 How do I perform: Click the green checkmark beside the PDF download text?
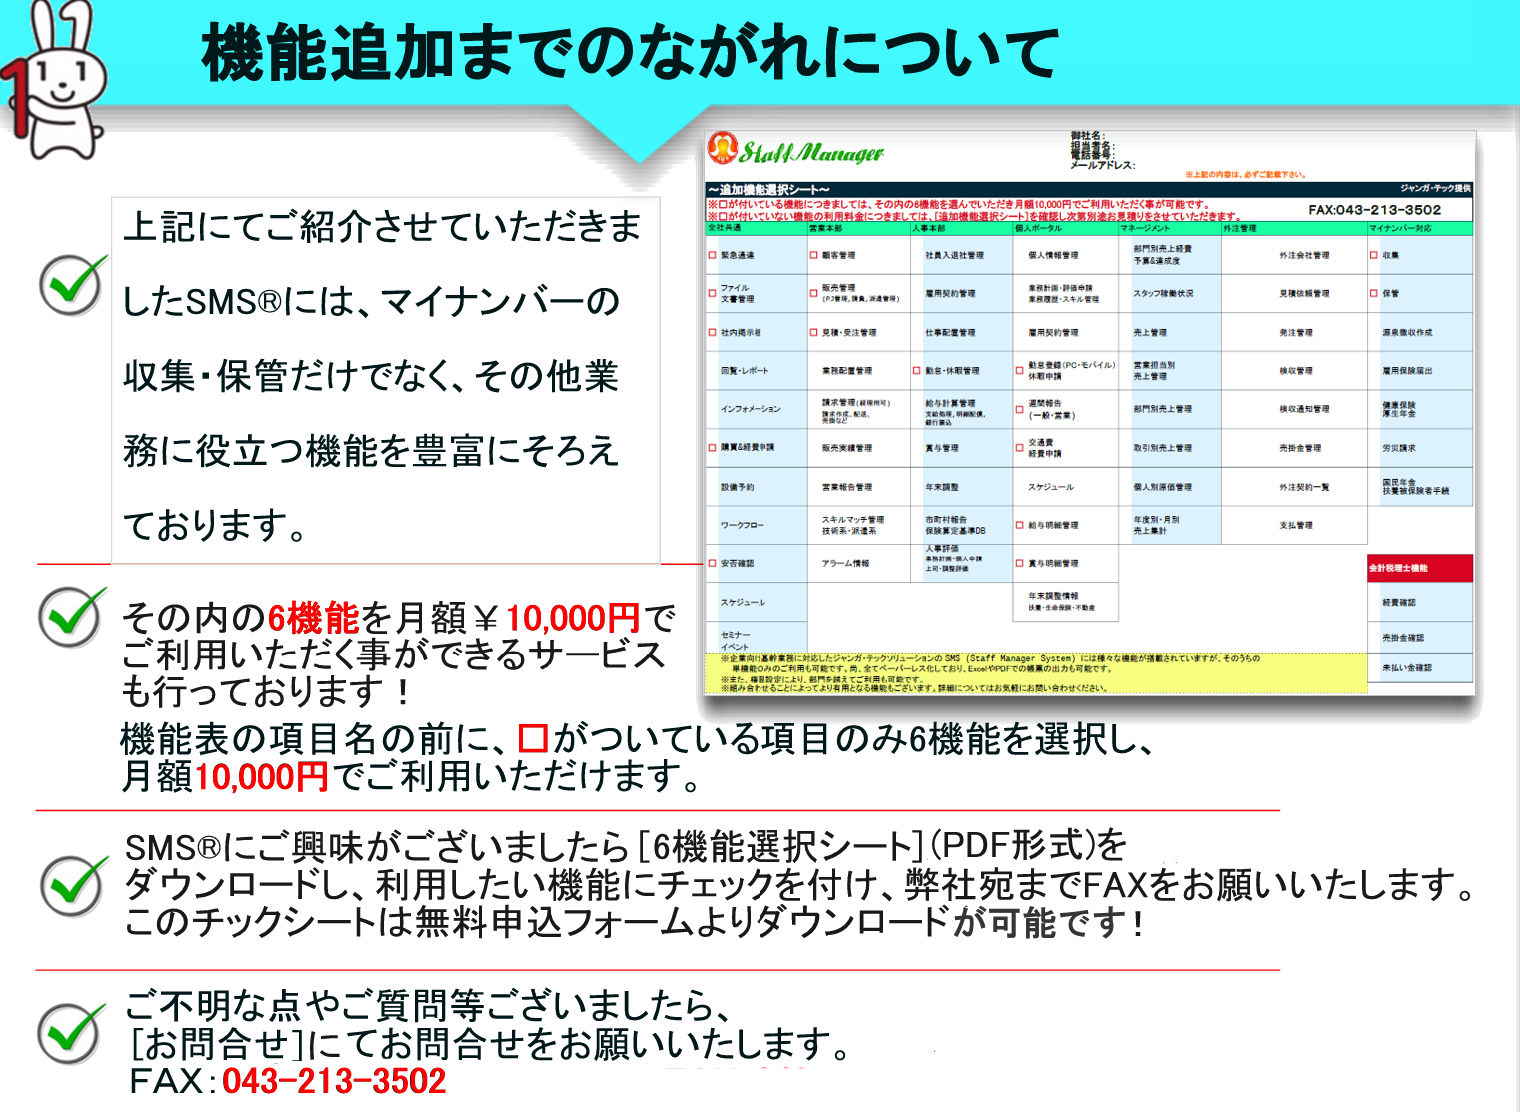tap(74, 884)
